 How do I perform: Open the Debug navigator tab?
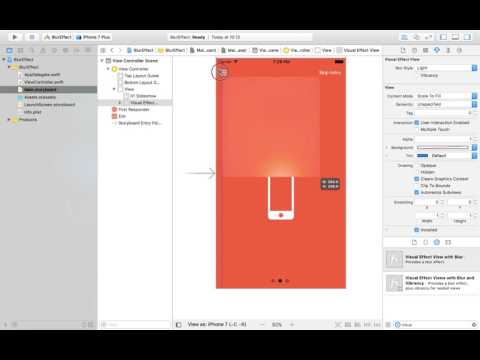click(66, 50)
